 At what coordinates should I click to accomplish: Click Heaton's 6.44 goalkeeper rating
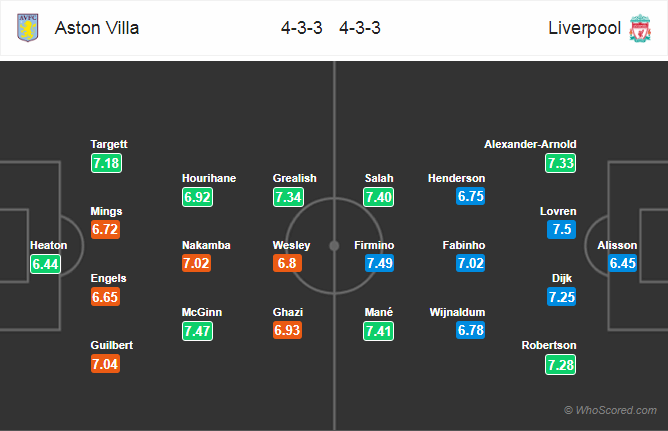(x=45, y=264)
